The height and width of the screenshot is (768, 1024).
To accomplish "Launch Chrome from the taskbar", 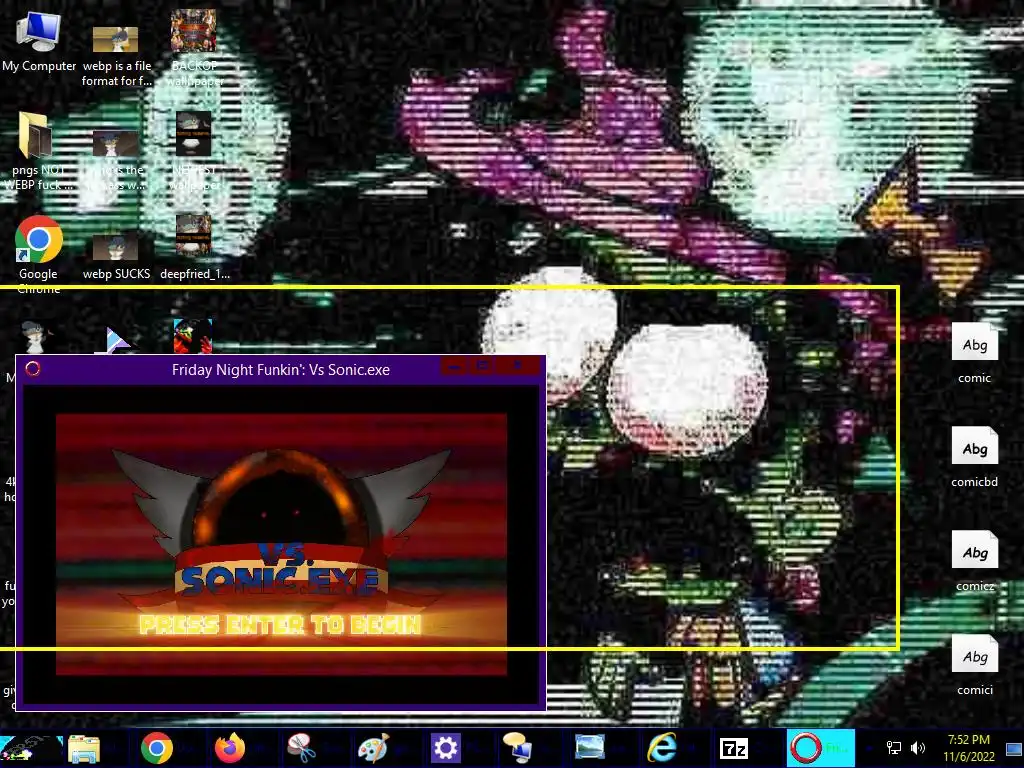I will pos(157,748).
